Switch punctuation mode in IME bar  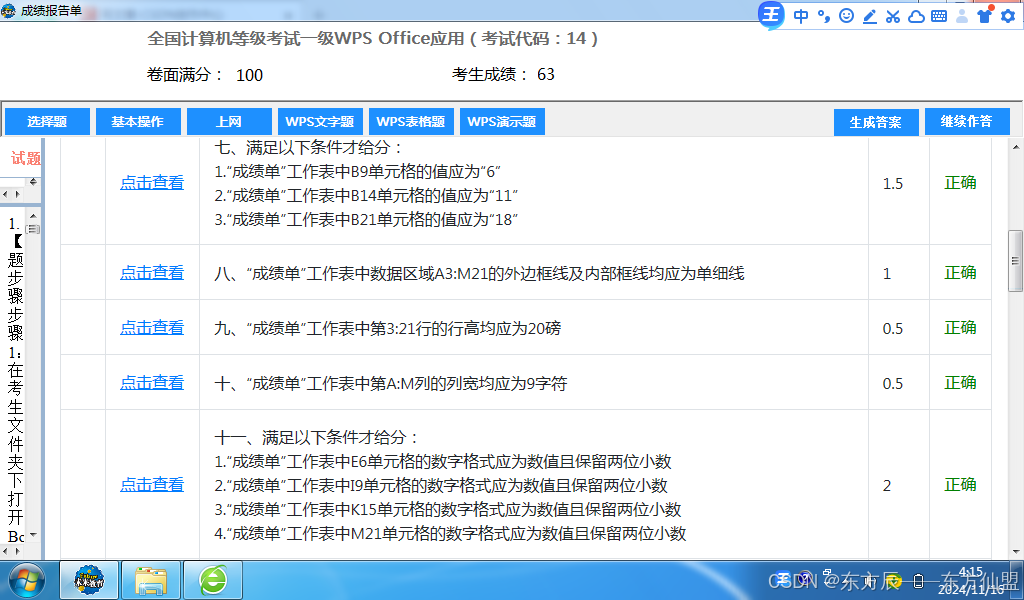pyautogui.click(x=824, y=16)
